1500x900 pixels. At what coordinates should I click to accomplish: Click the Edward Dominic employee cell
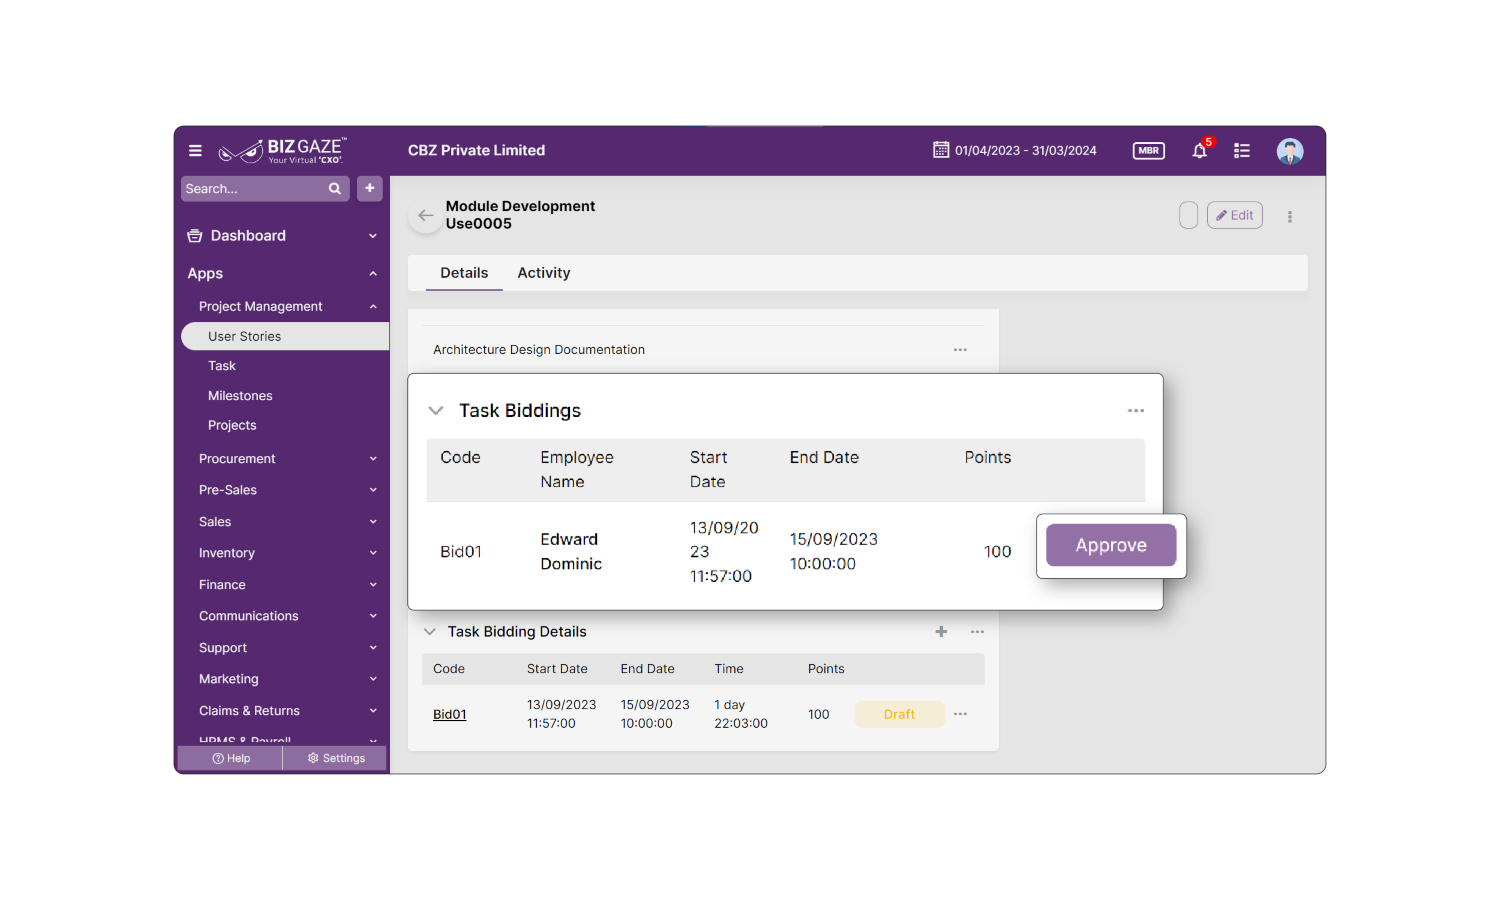[571, 551]
